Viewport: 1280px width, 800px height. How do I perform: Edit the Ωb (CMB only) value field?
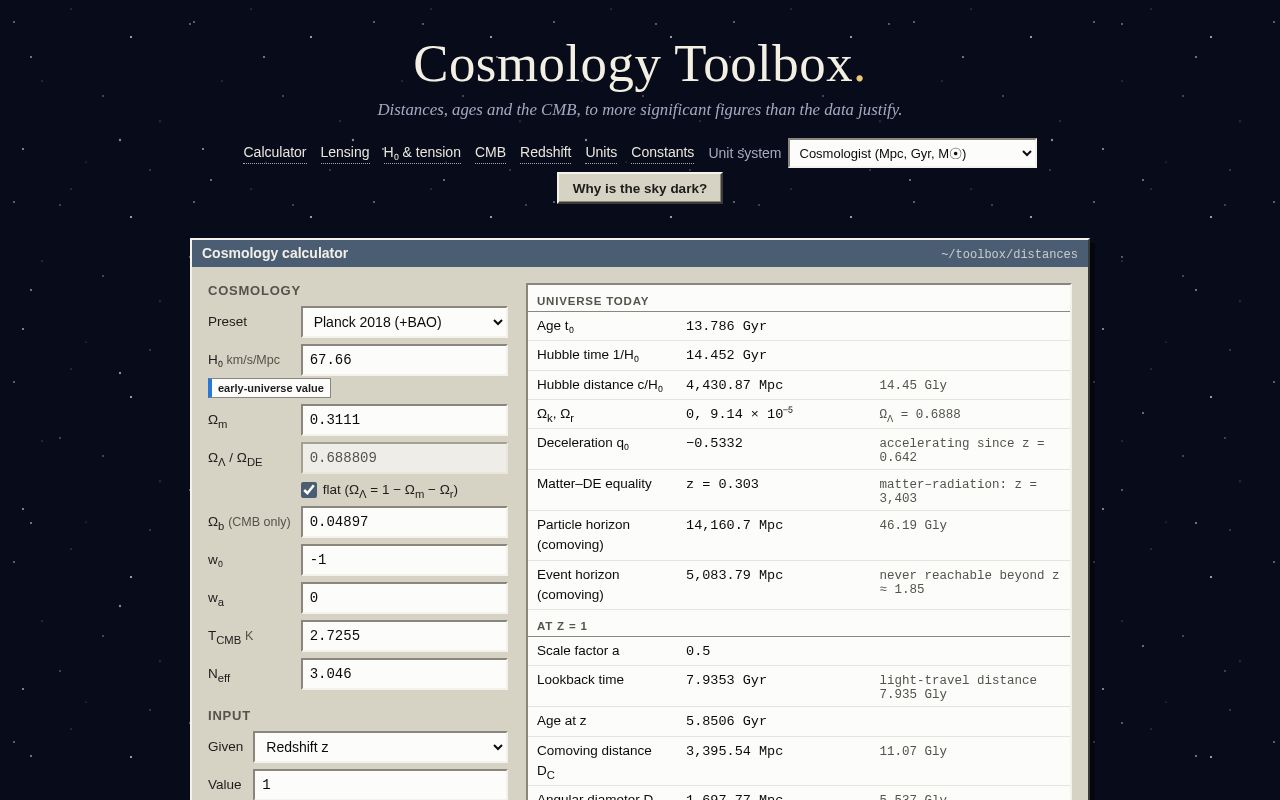tap(404, 522)
